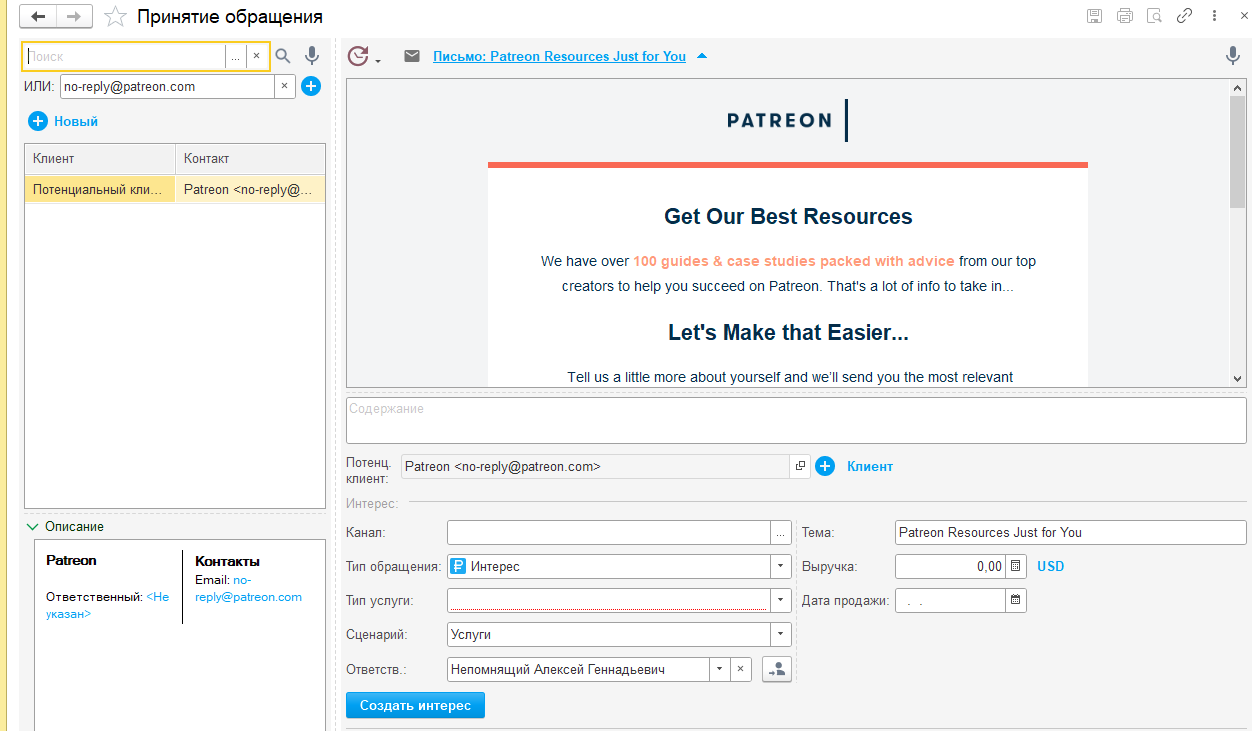Click plus icon next to Клиент

coord(825,466)
